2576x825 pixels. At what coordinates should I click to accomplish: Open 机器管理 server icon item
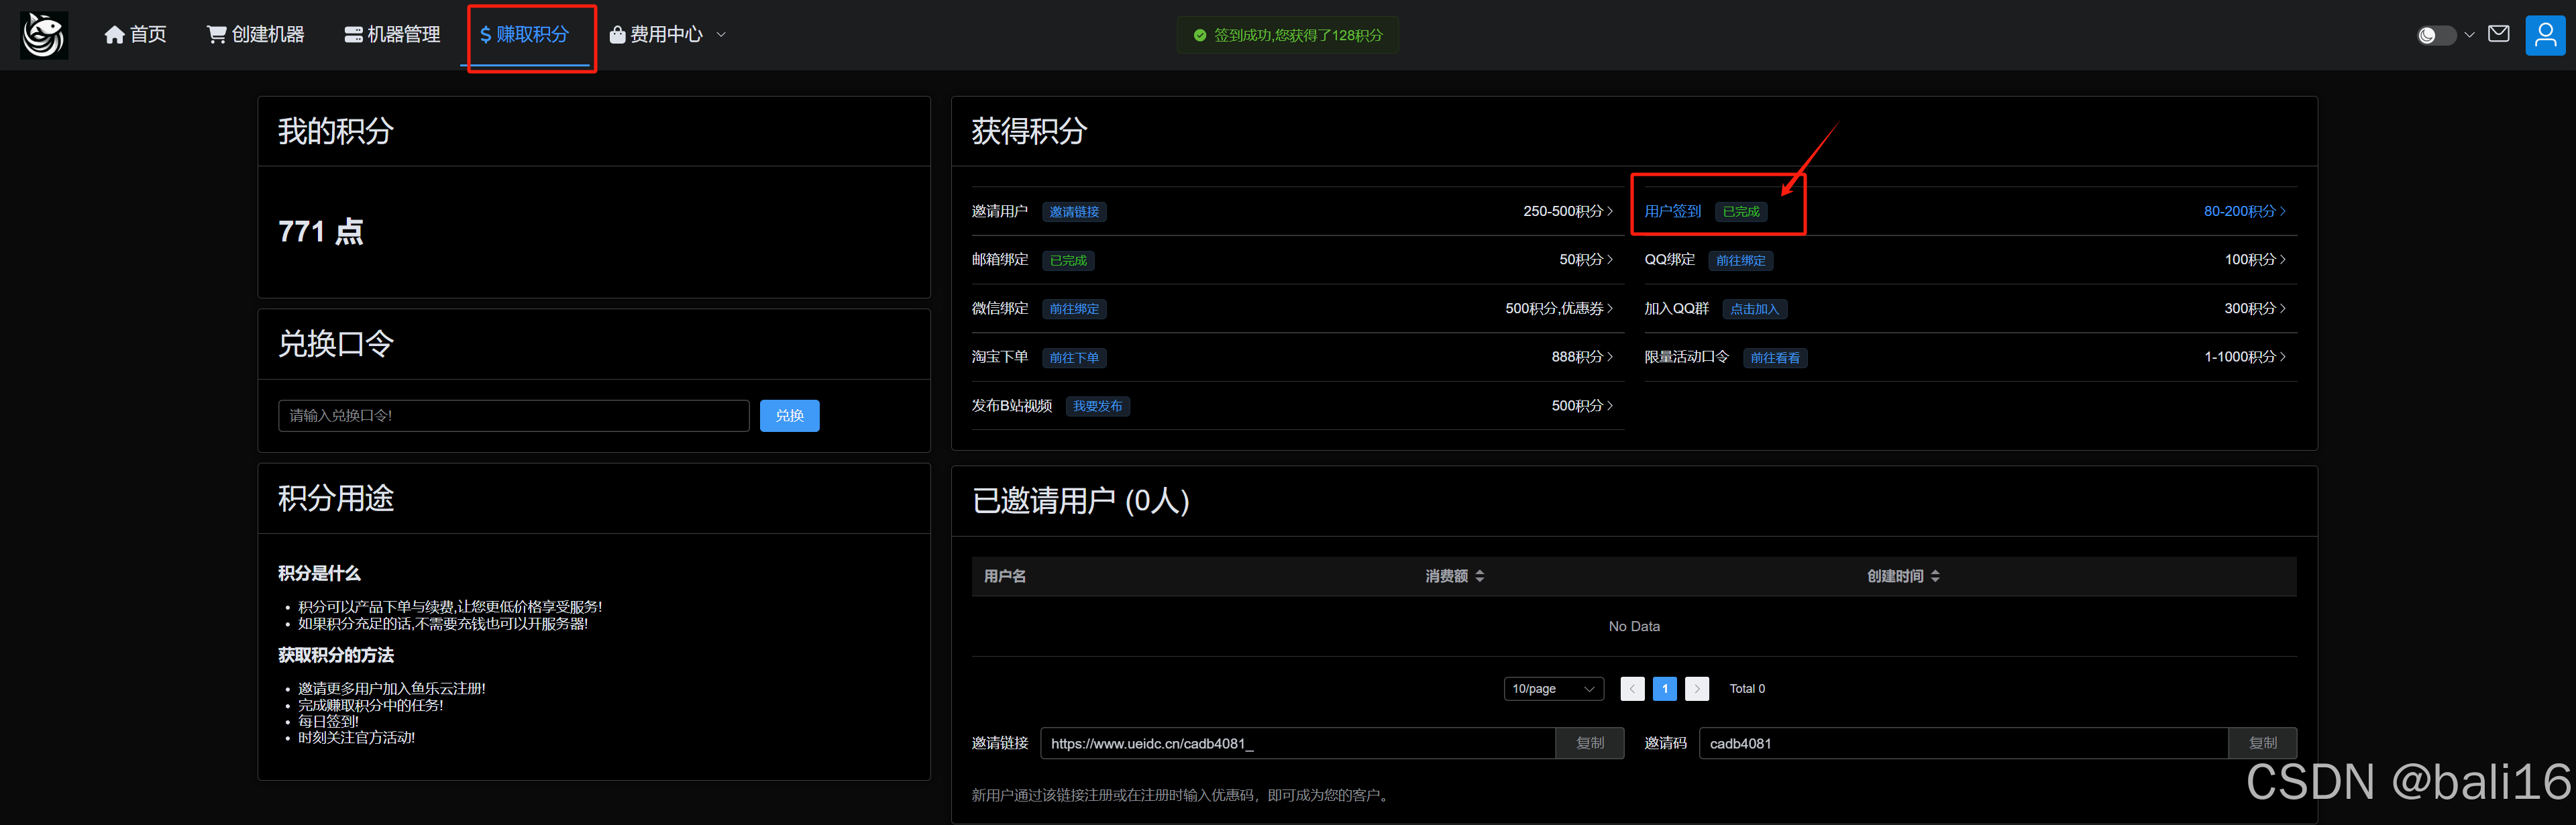(392, 35)
